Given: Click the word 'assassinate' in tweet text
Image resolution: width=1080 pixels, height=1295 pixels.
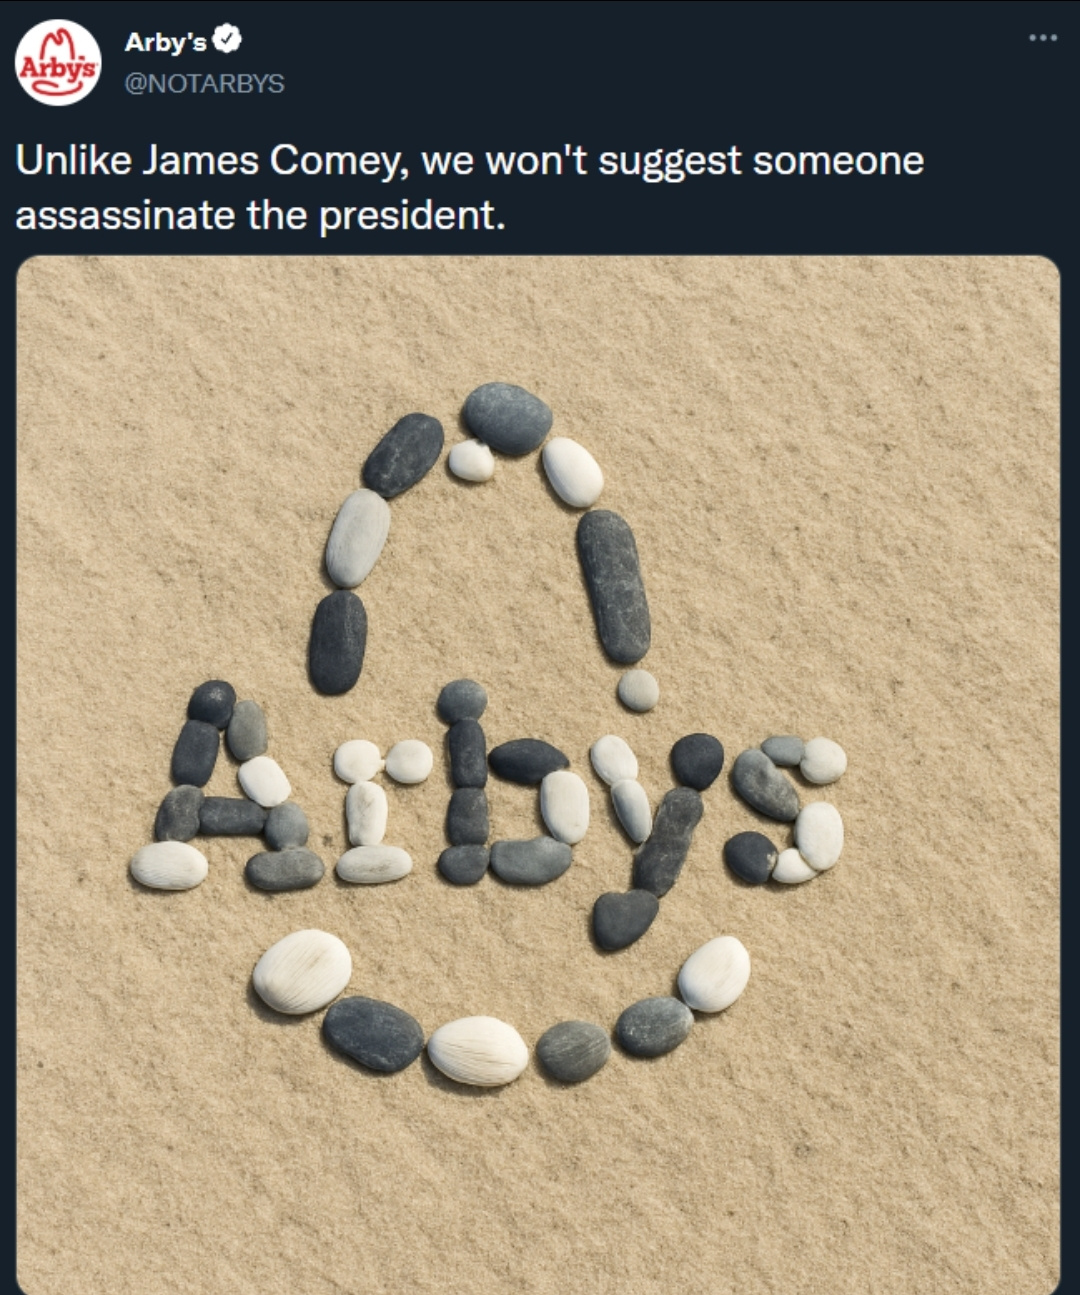Looking at the screenshot, I should click(x=124, y=215).
